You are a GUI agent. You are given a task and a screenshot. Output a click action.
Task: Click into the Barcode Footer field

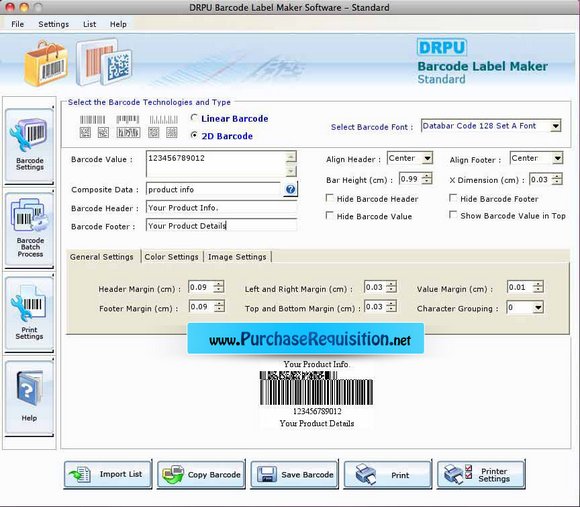tap(221, 226)
